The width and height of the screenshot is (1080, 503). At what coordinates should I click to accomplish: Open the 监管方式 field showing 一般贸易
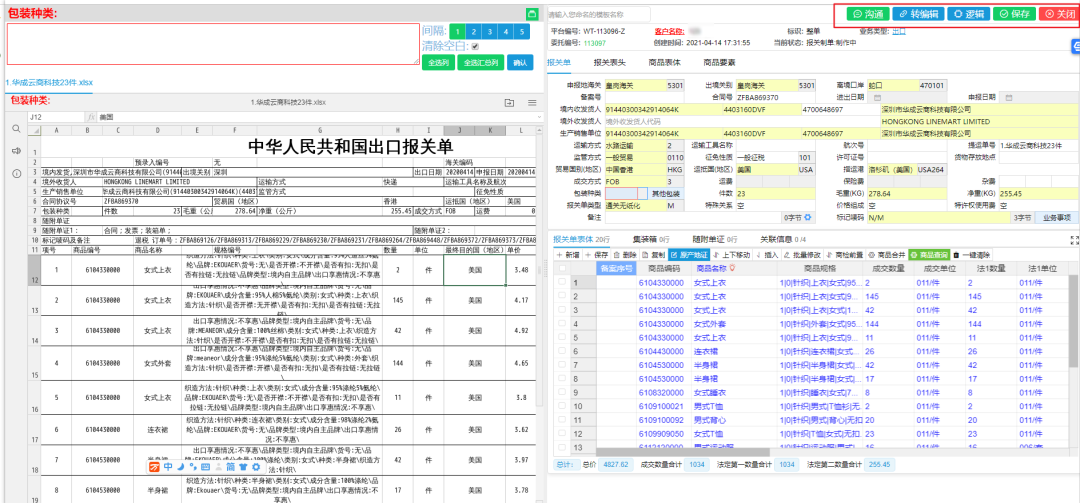635,158
